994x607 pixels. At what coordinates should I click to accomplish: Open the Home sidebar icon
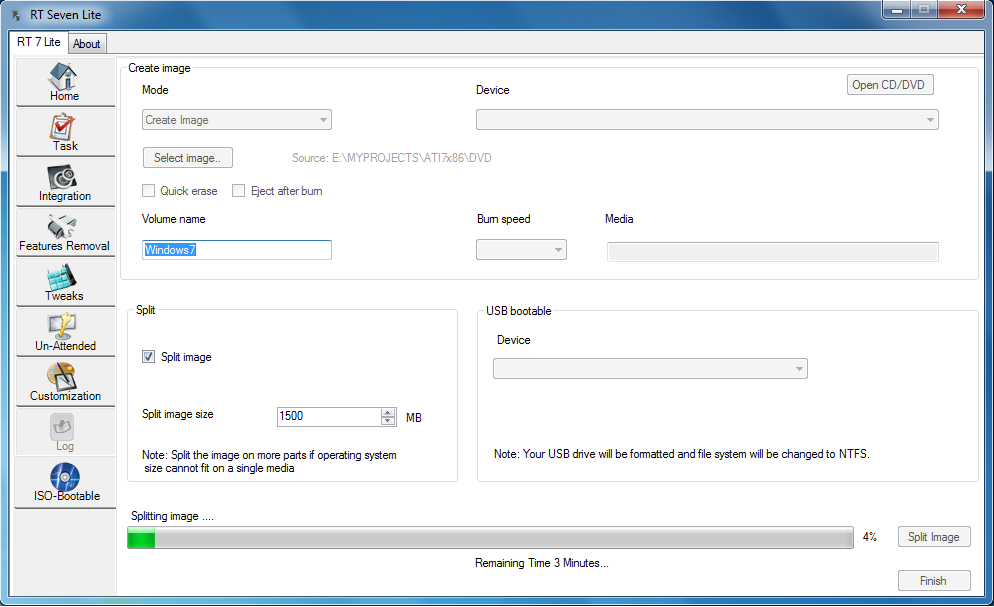click(x=65, y=82)
